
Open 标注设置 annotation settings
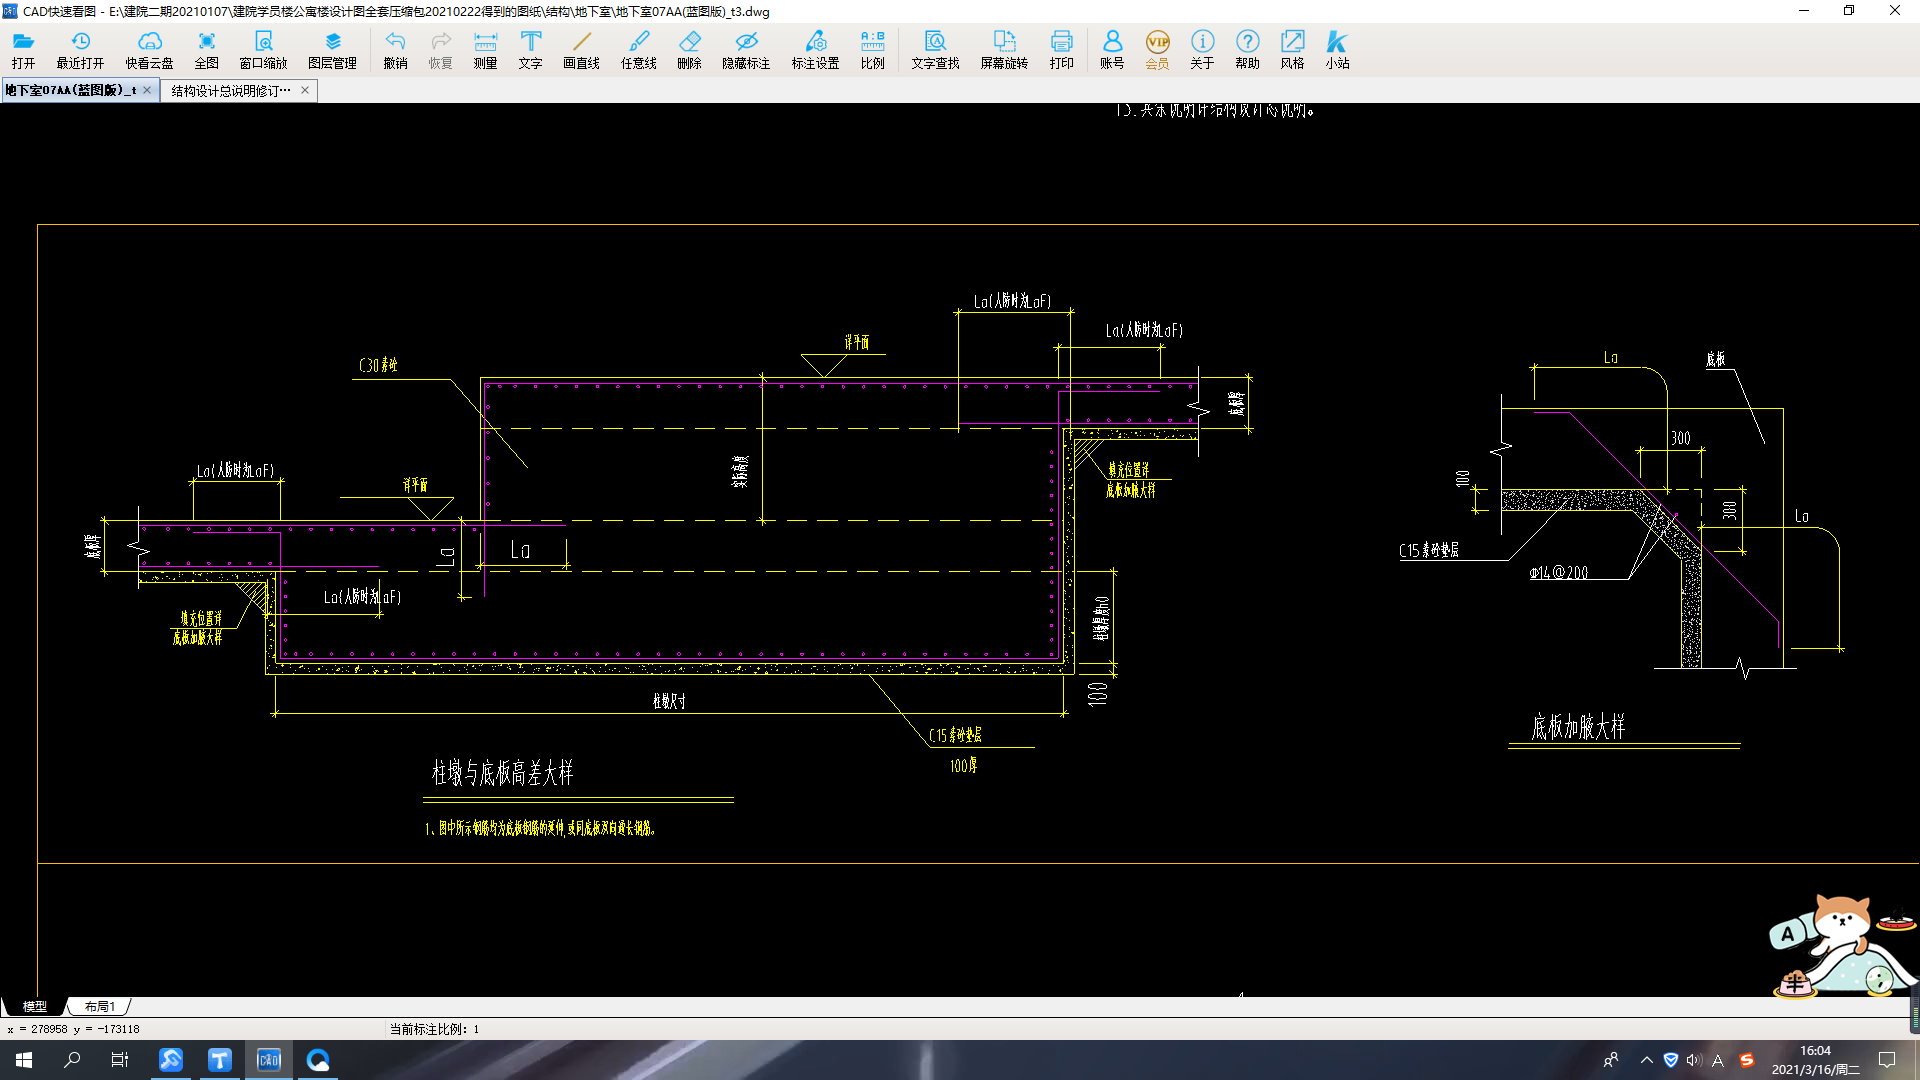[x=815, y=50]
